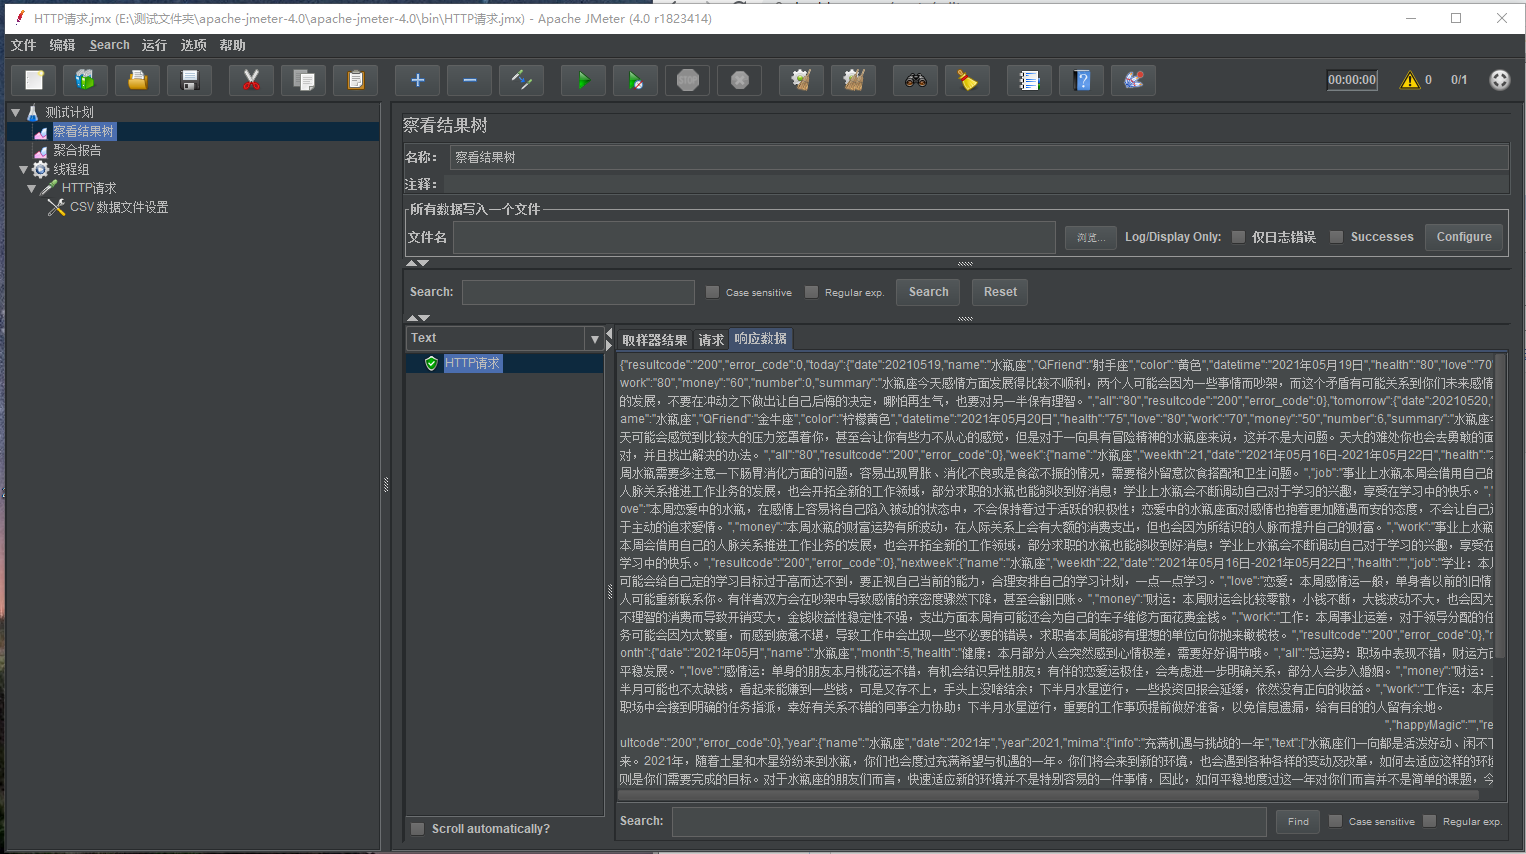Open the 编辑 menu
This screenshot has width=1526, height=854.
tap(62, 45)
